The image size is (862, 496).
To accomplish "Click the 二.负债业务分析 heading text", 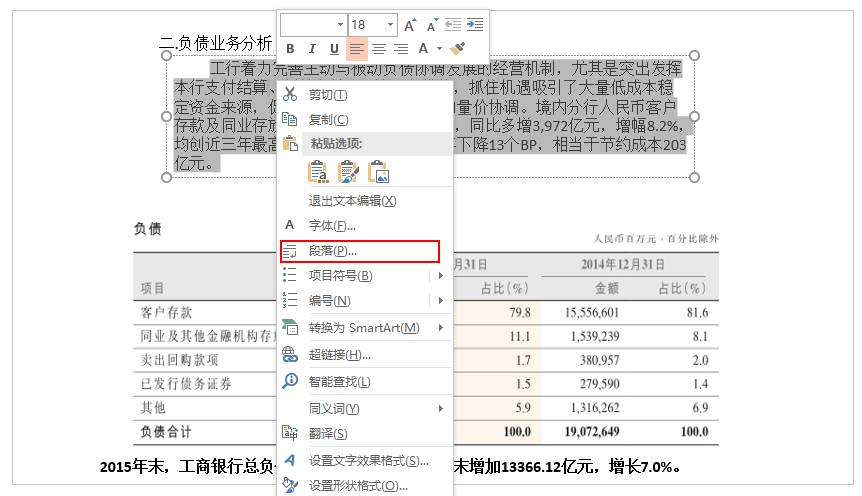I will [x=216, y=43].
